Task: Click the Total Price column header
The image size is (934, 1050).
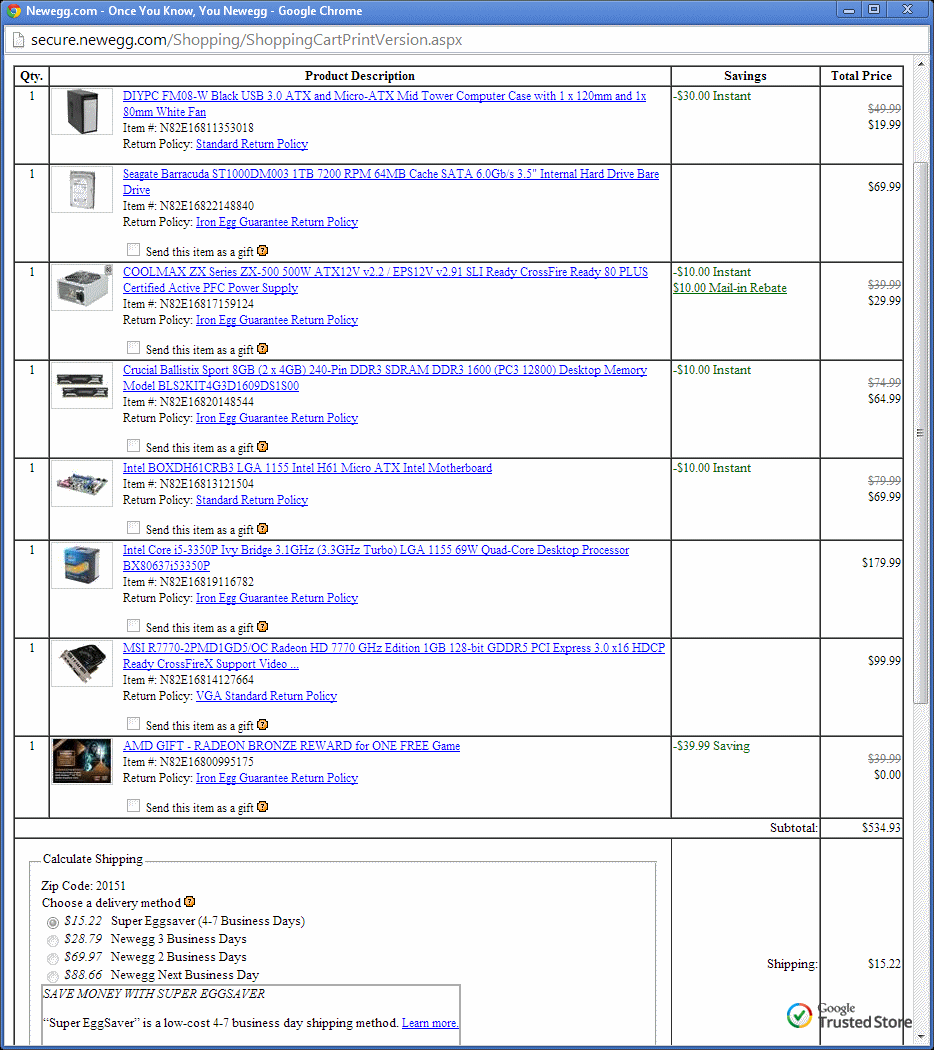Action: 861,76
